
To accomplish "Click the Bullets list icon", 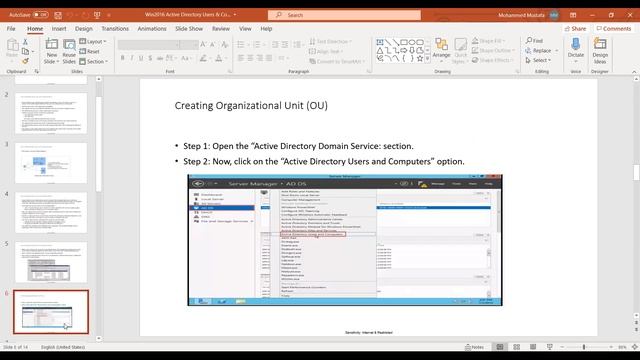I will coord(242,44).
